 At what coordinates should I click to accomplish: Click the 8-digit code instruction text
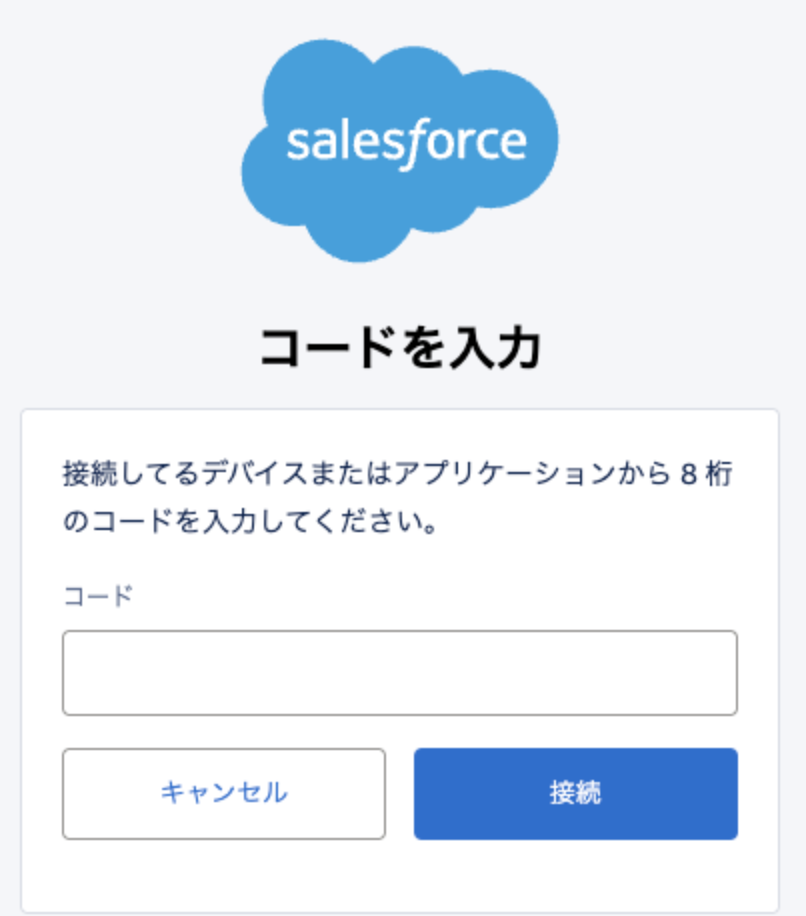398,472
